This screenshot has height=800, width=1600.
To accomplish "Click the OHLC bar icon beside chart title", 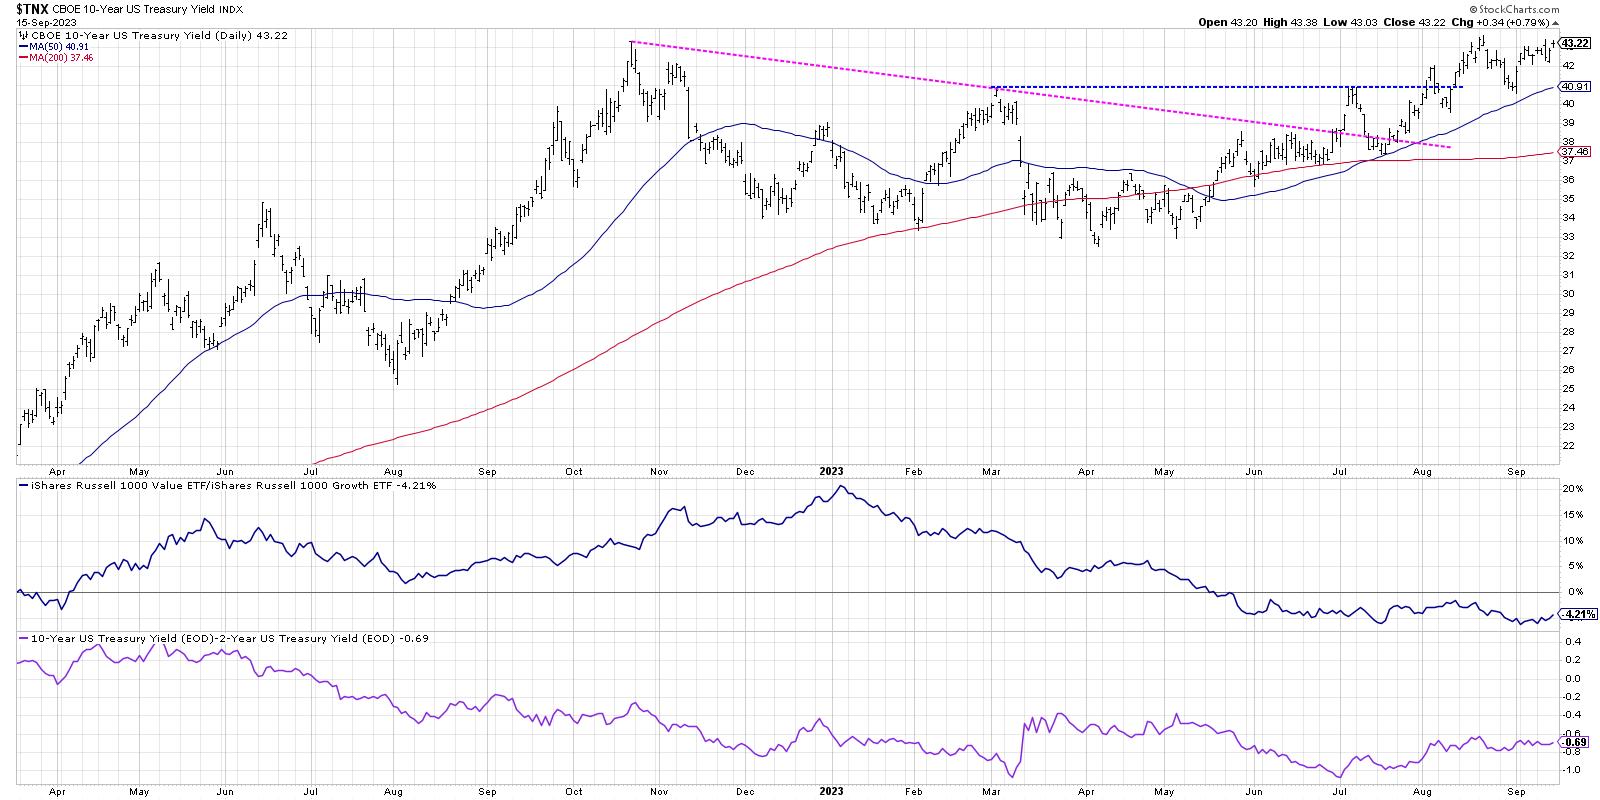I will 20,34.
